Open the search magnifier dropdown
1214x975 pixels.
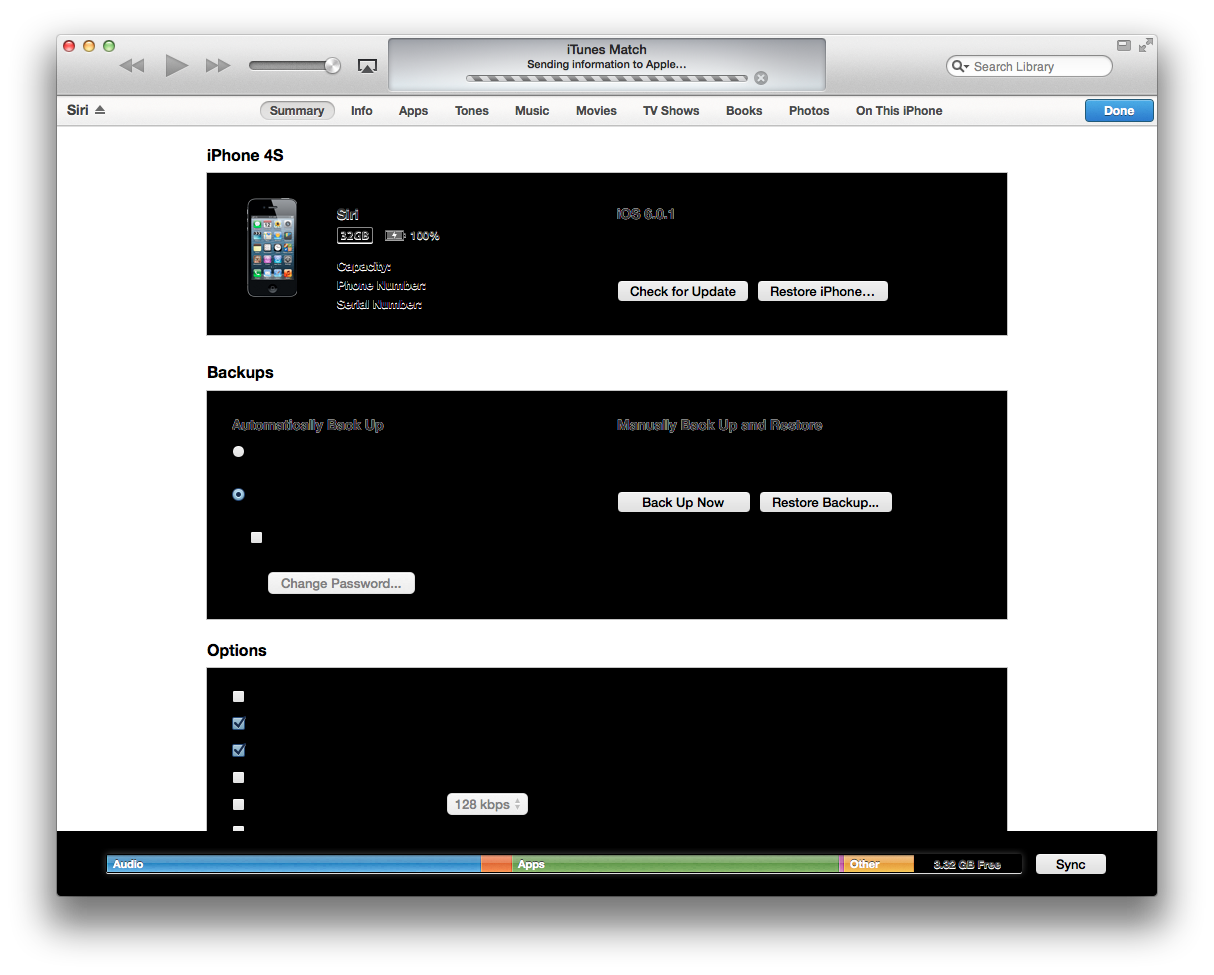961,66
